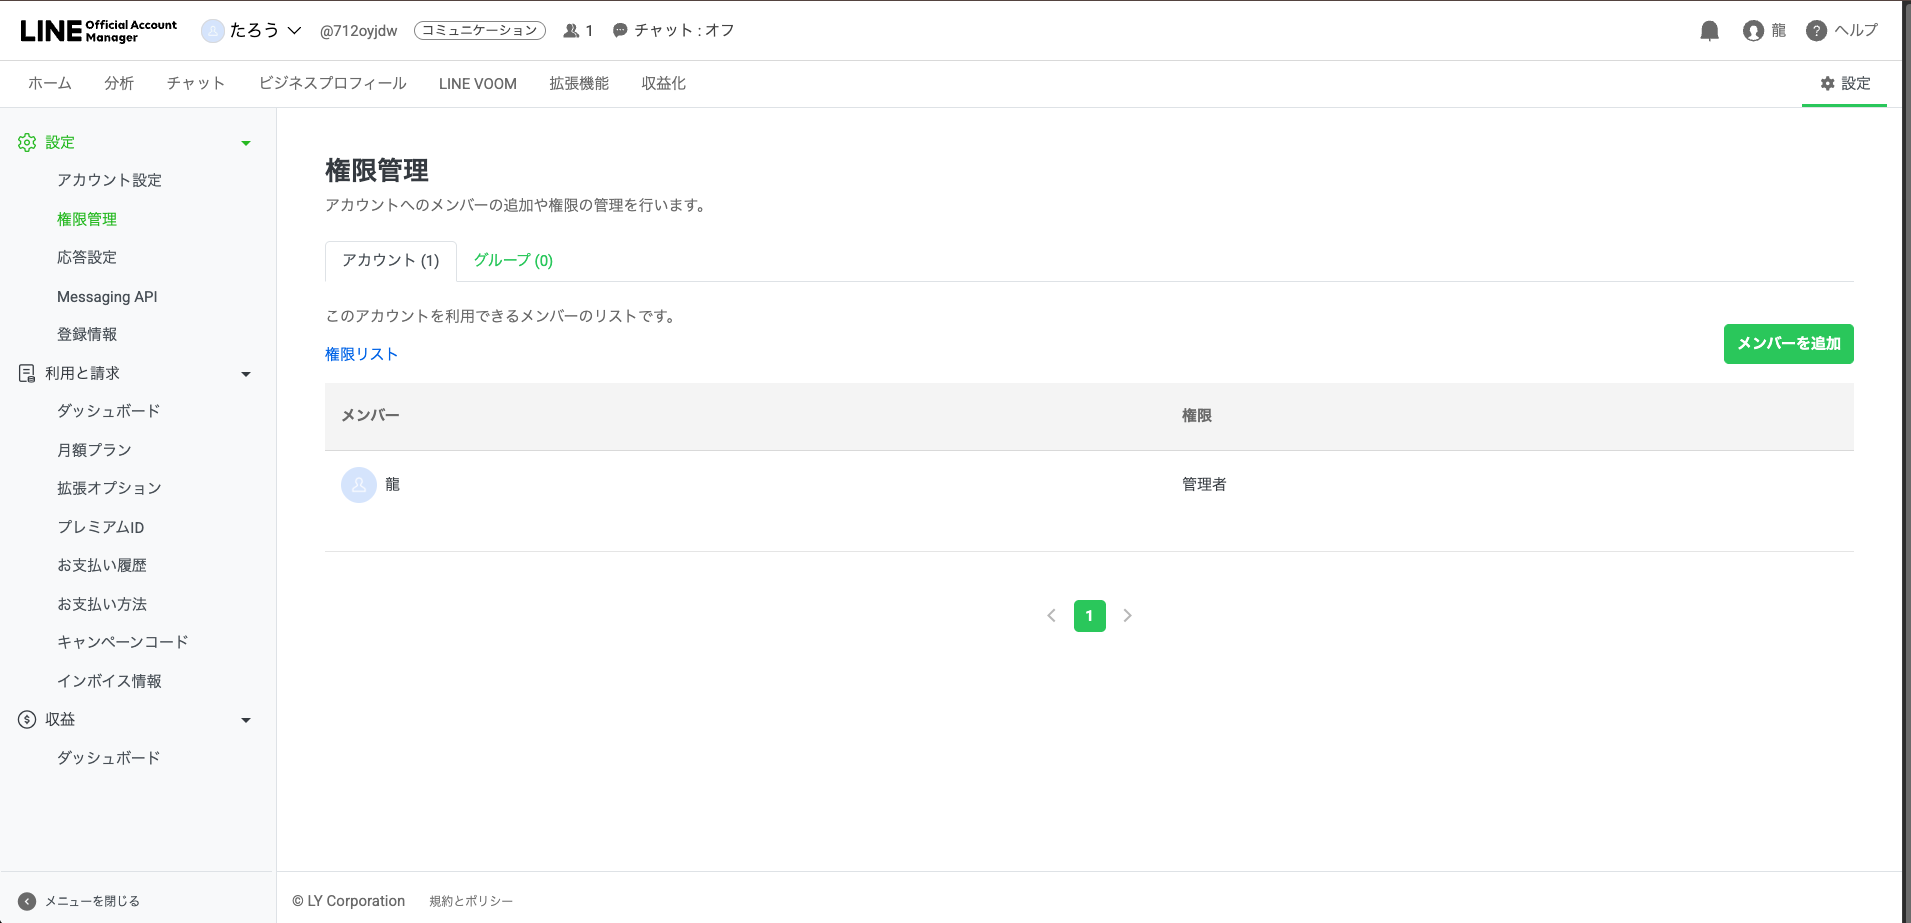Open the たろう account switcher dropdown
This screenshot has height=923, width=1911.
coord(294,31)
